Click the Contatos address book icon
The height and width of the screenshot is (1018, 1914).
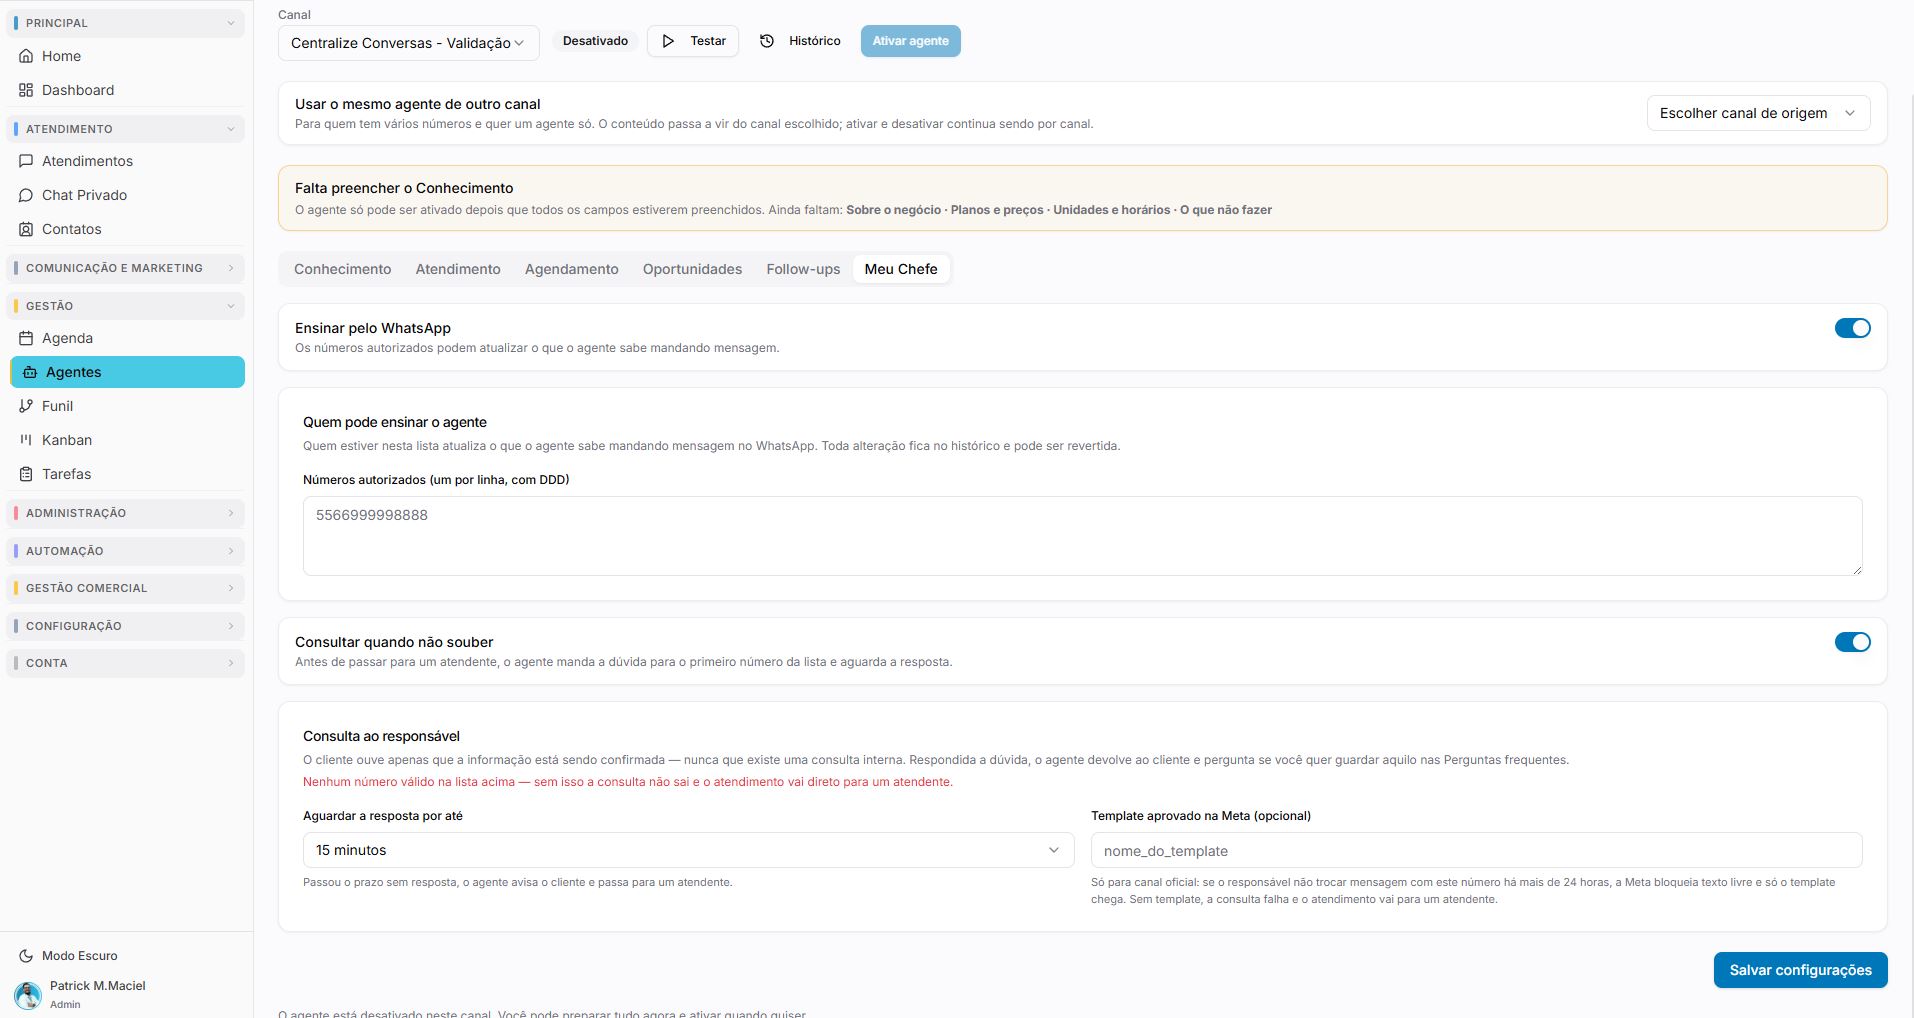coord(26,229)
